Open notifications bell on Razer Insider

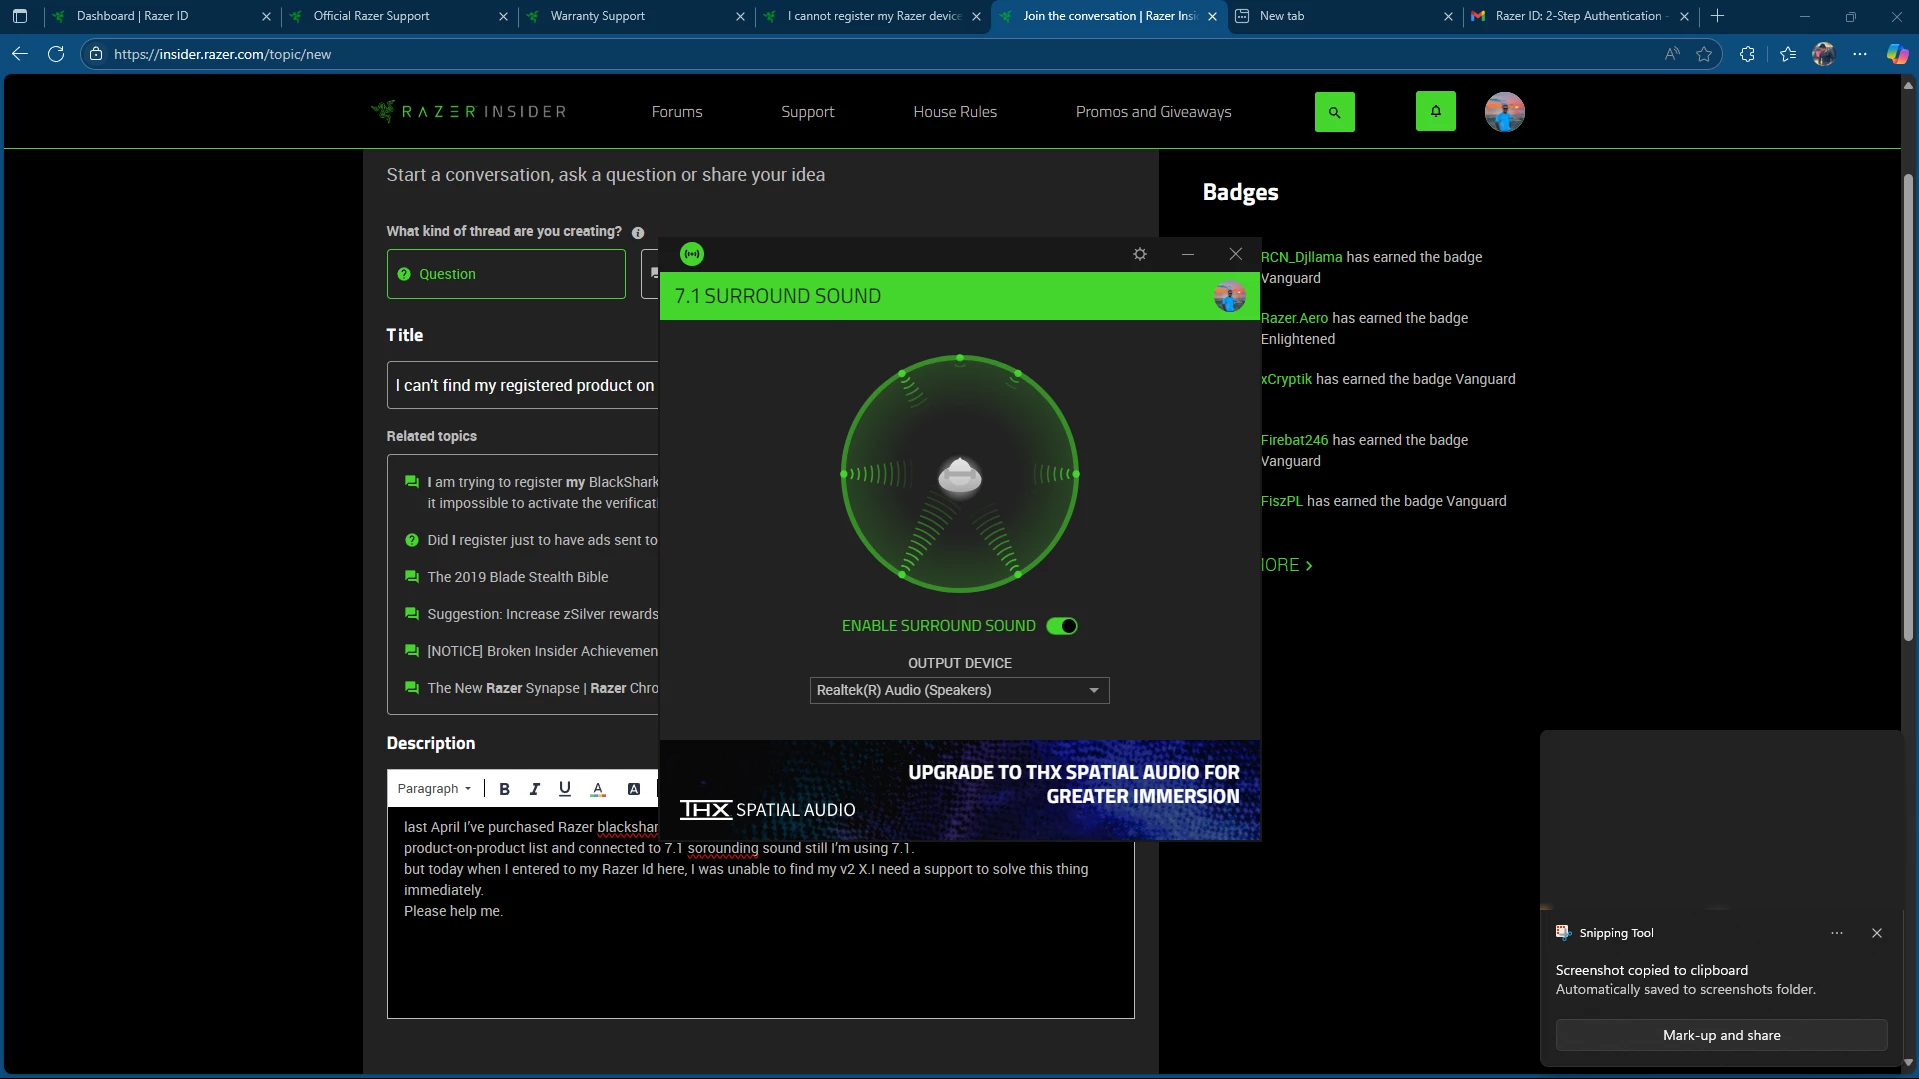coord(1435,112)
